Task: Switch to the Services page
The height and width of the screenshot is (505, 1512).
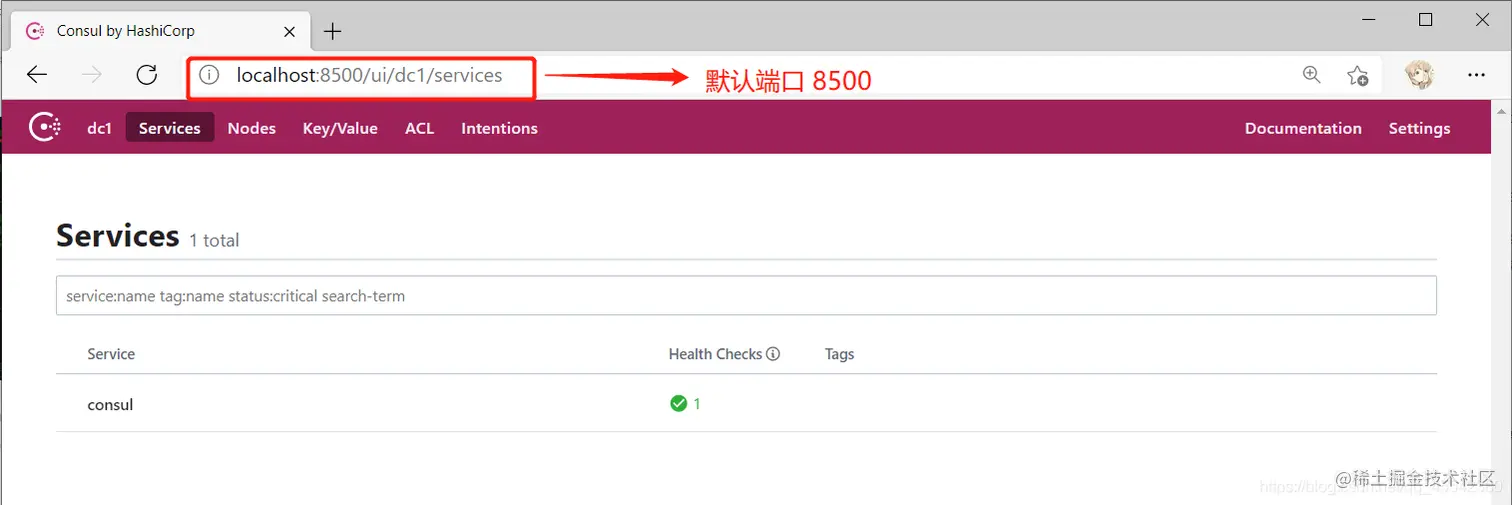Action: tap(170, 128)
